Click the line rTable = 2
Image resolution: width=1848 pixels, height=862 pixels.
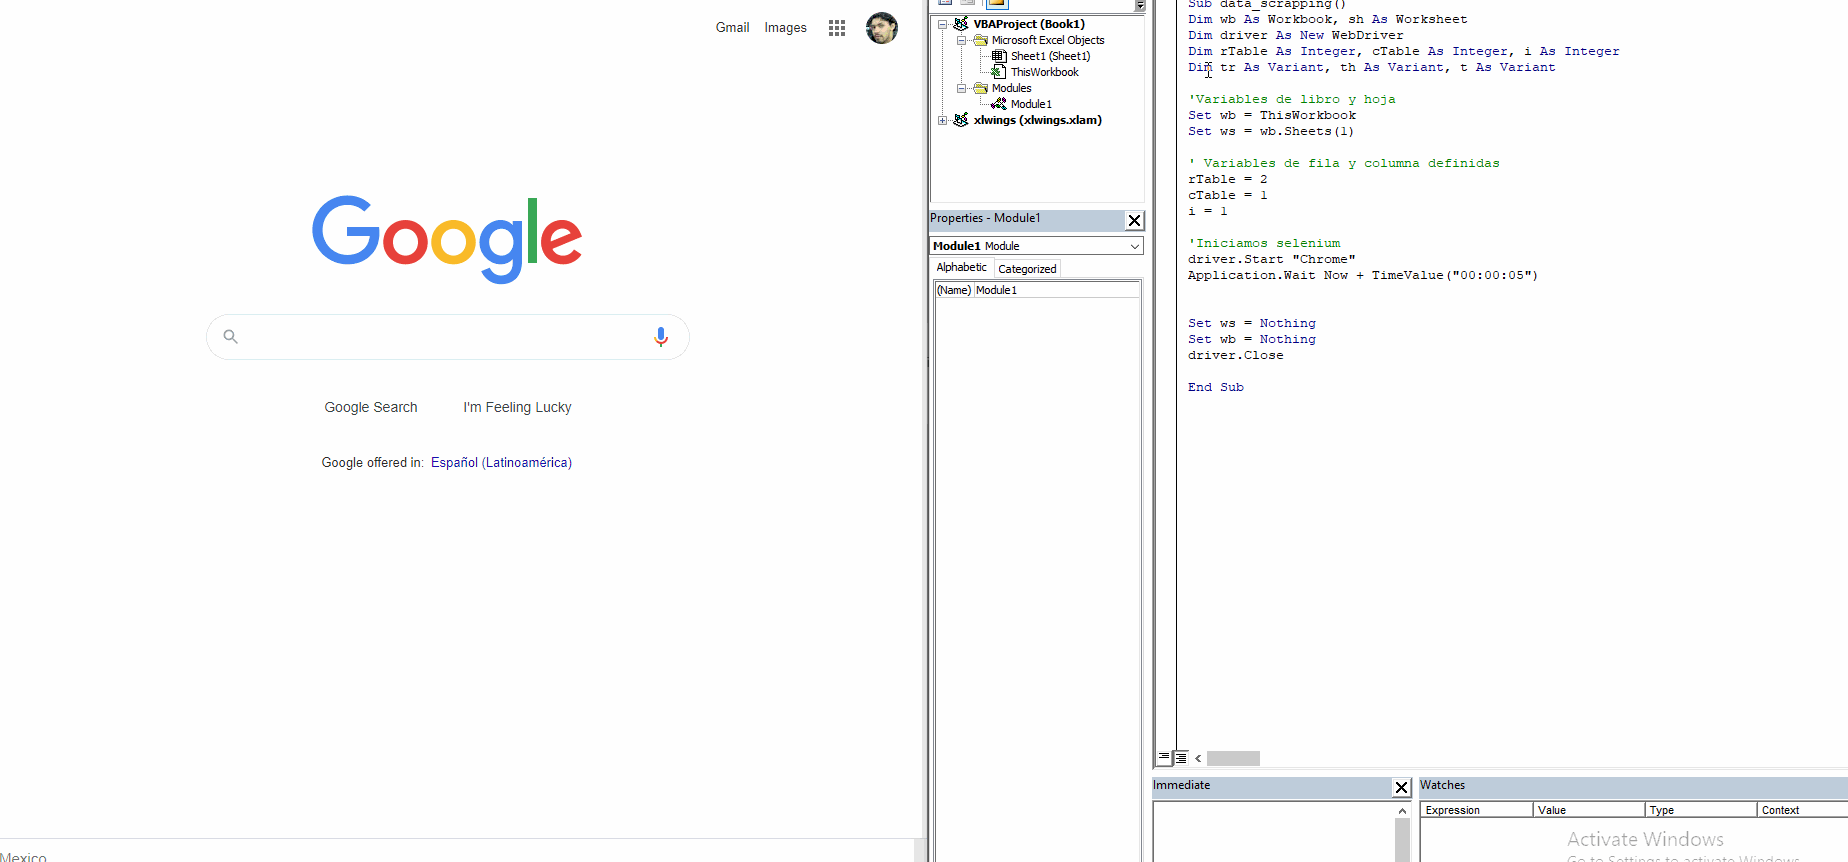click(x=1227, y=179)
